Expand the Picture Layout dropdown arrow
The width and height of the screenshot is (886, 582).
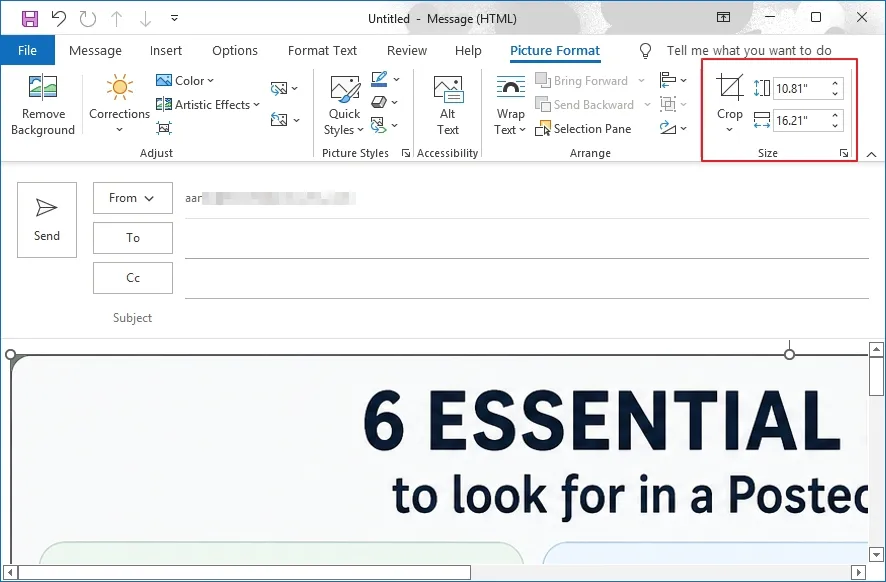tap(394, 125)
